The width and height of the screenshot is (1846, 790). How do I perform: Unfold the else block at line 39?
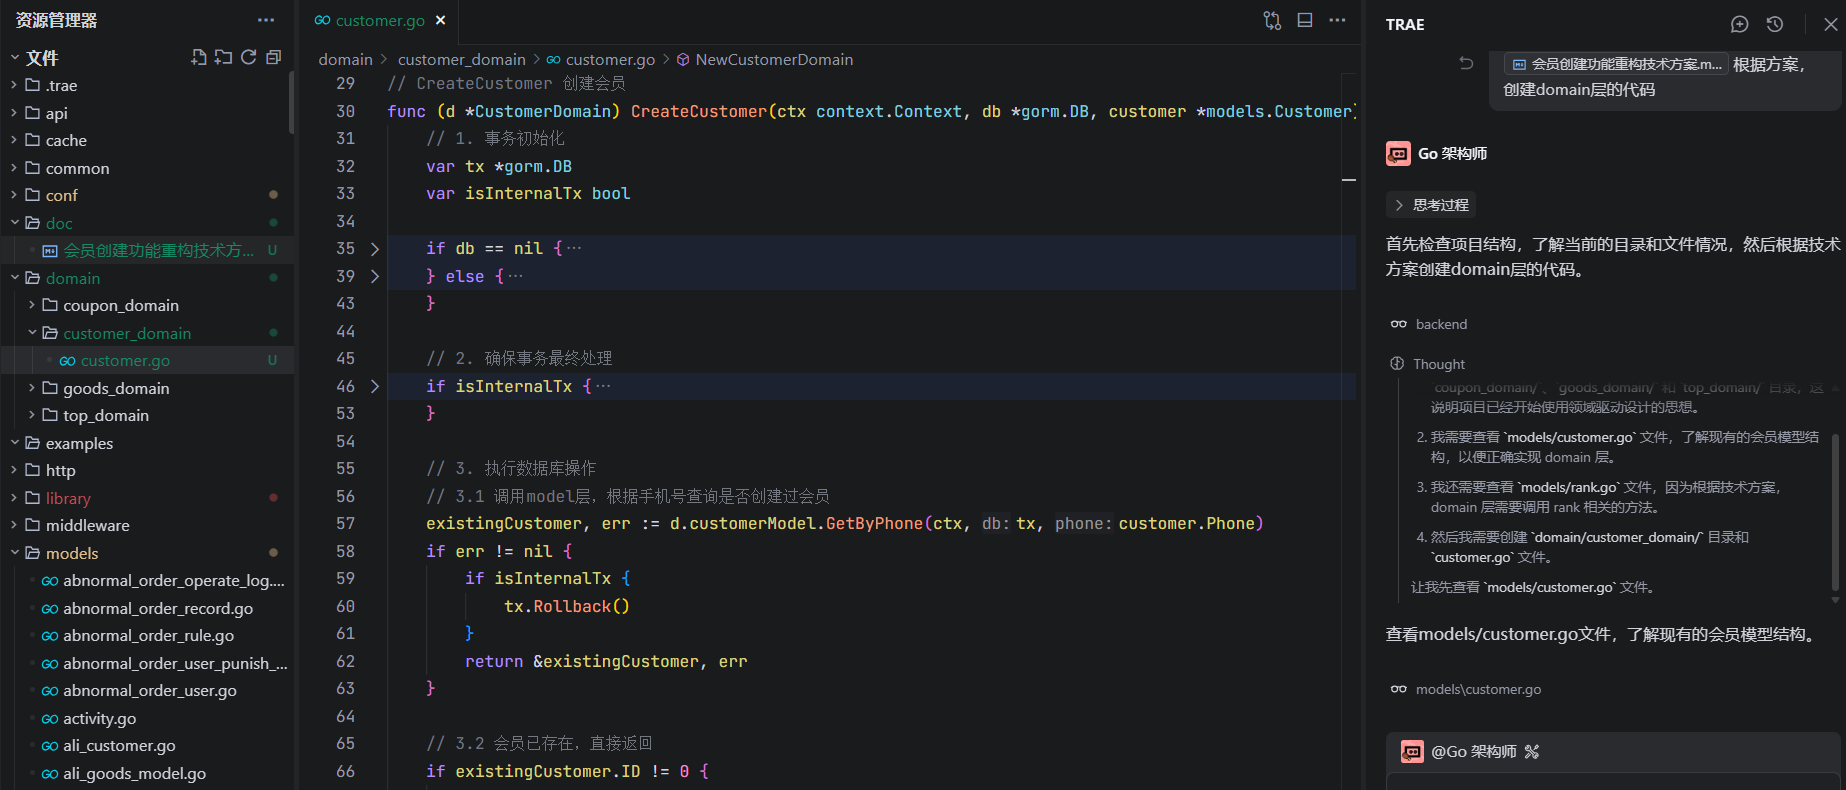[x=375, y=276]
